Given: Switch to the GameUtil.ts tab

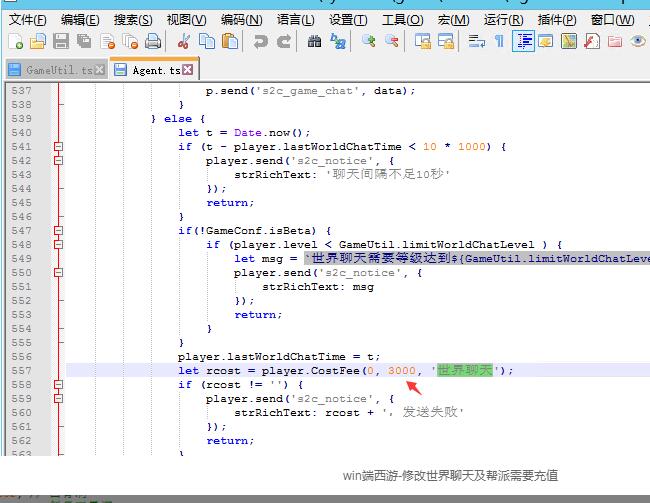Looking at the screenshot, I should tap(58, 70).
